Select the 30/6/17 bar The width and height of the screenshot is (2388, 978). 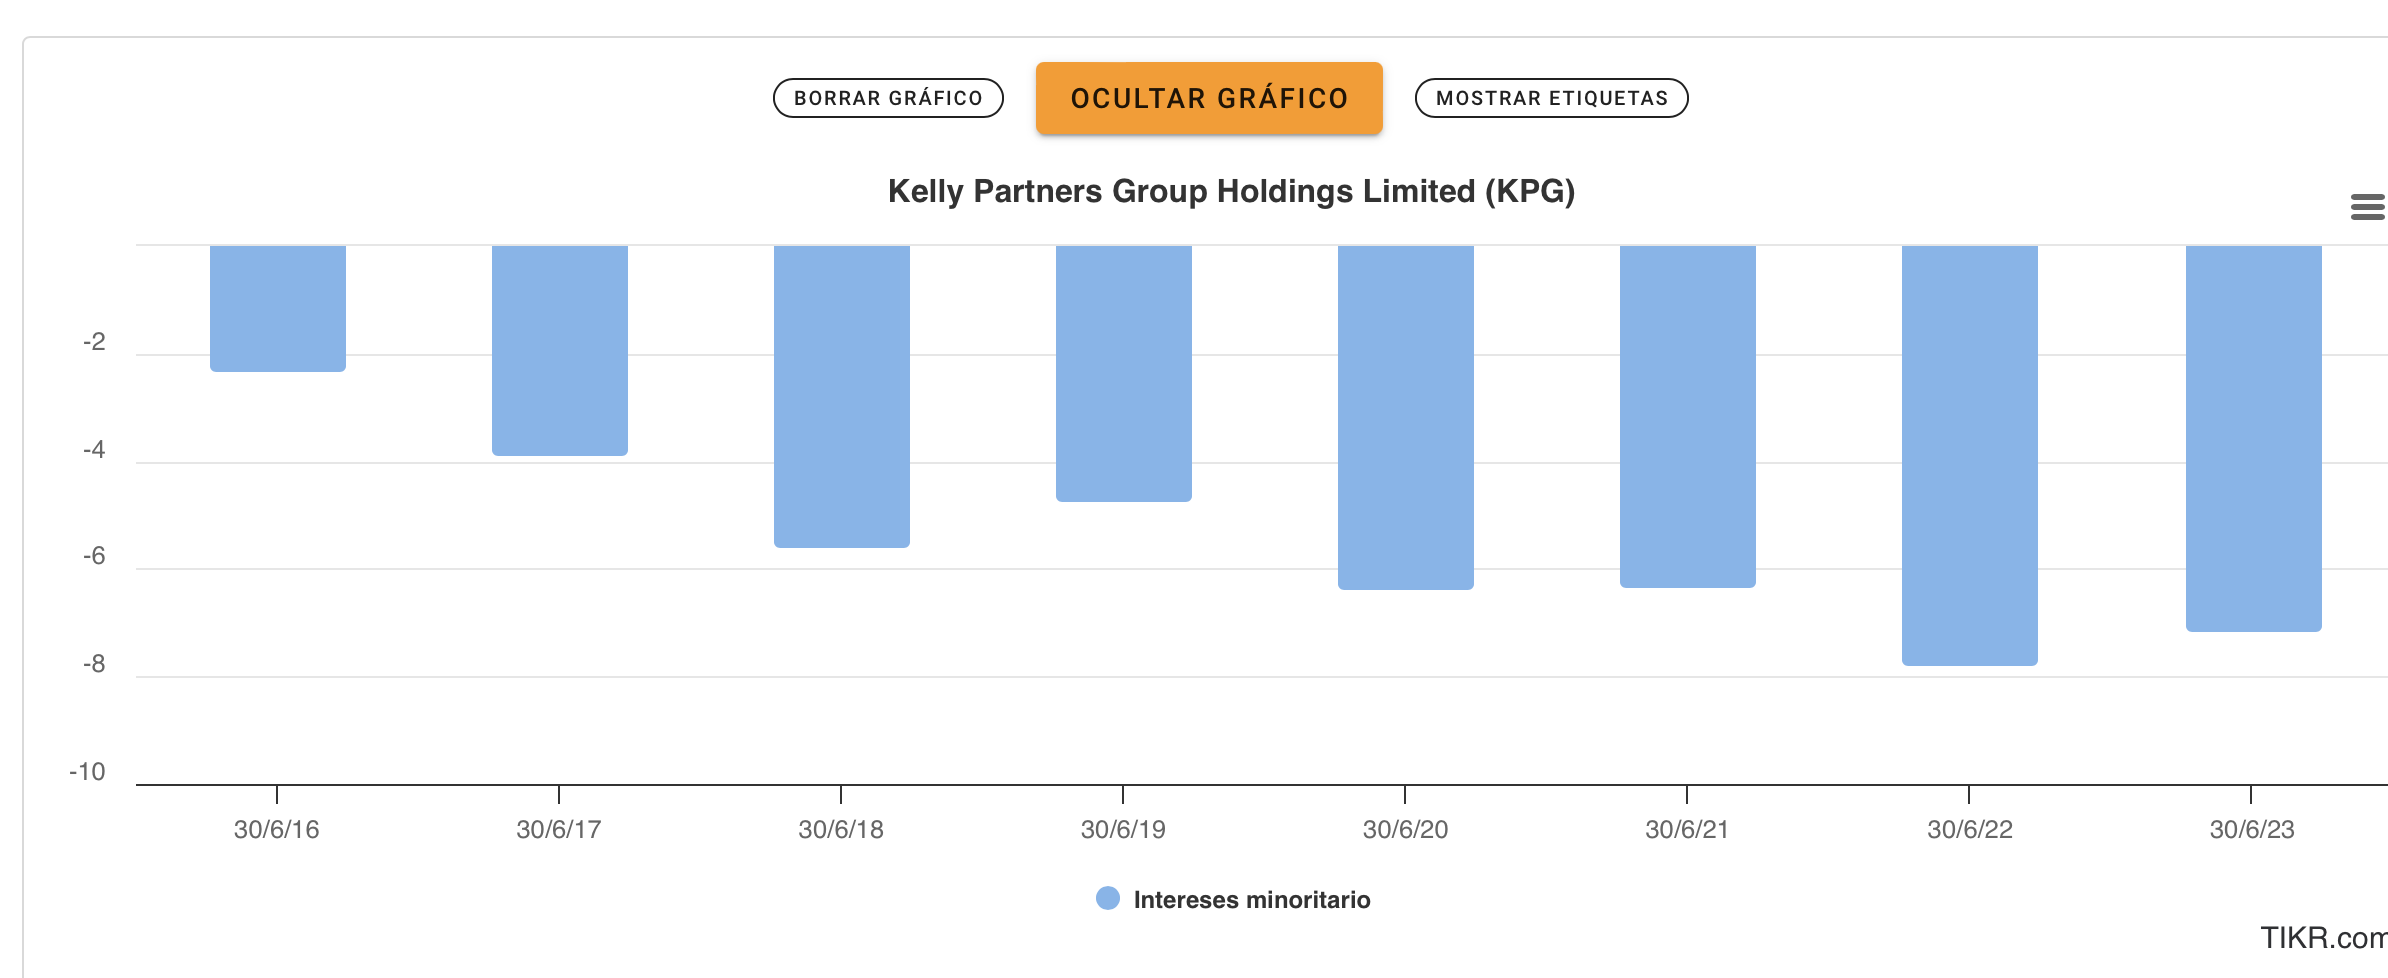tap(560, 350)
